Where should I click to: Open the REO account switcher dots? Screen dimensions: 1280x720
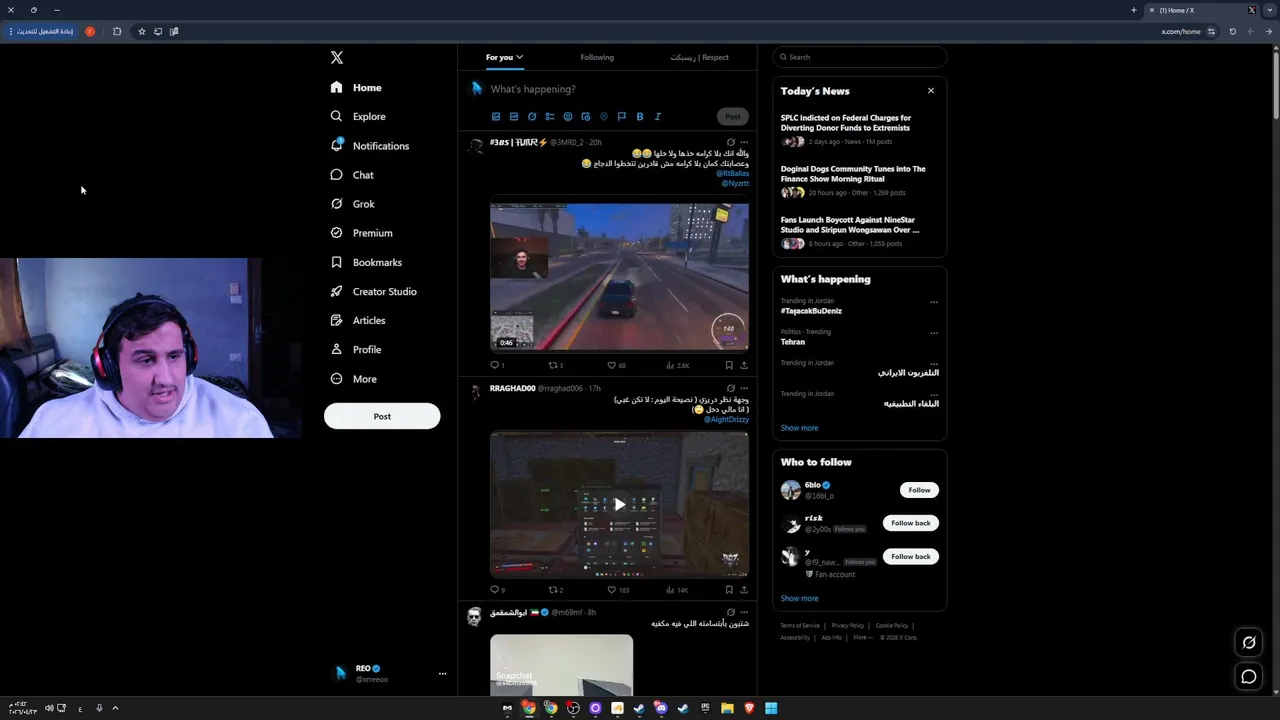click(x=442, y=674)
